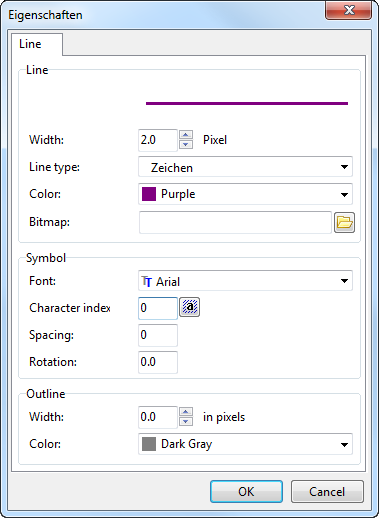Click the 'Bitmap:' label
The width and height of the screenshot is (380, 518).
point(50,222)
